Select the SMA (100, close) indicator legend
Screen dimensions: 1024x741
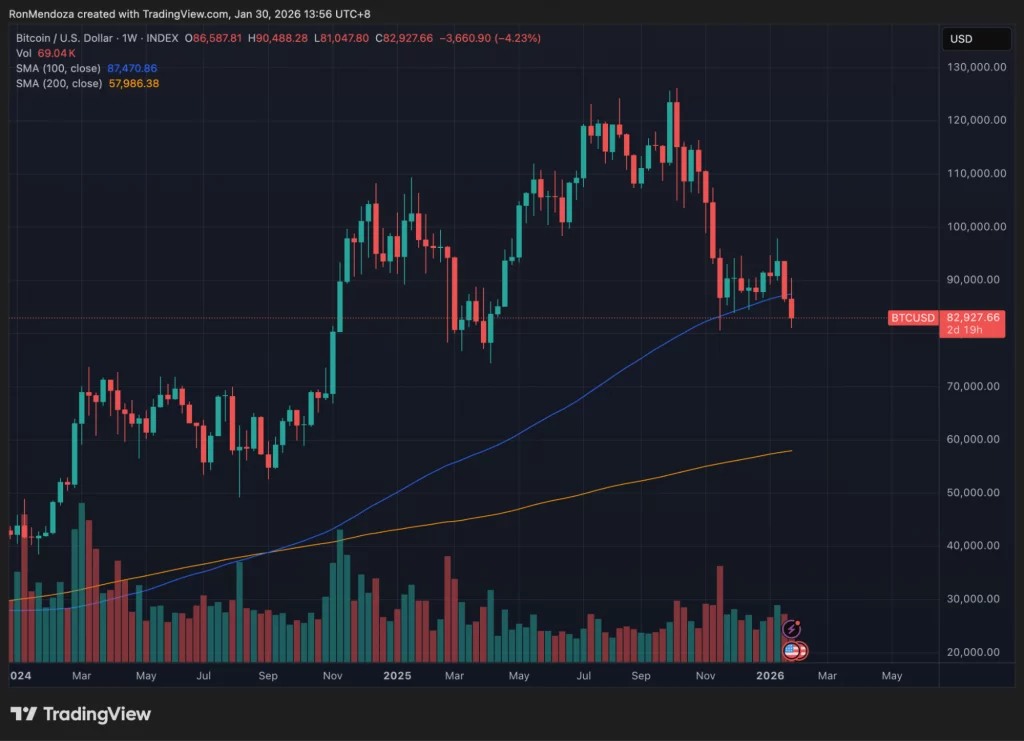point(59,69)
